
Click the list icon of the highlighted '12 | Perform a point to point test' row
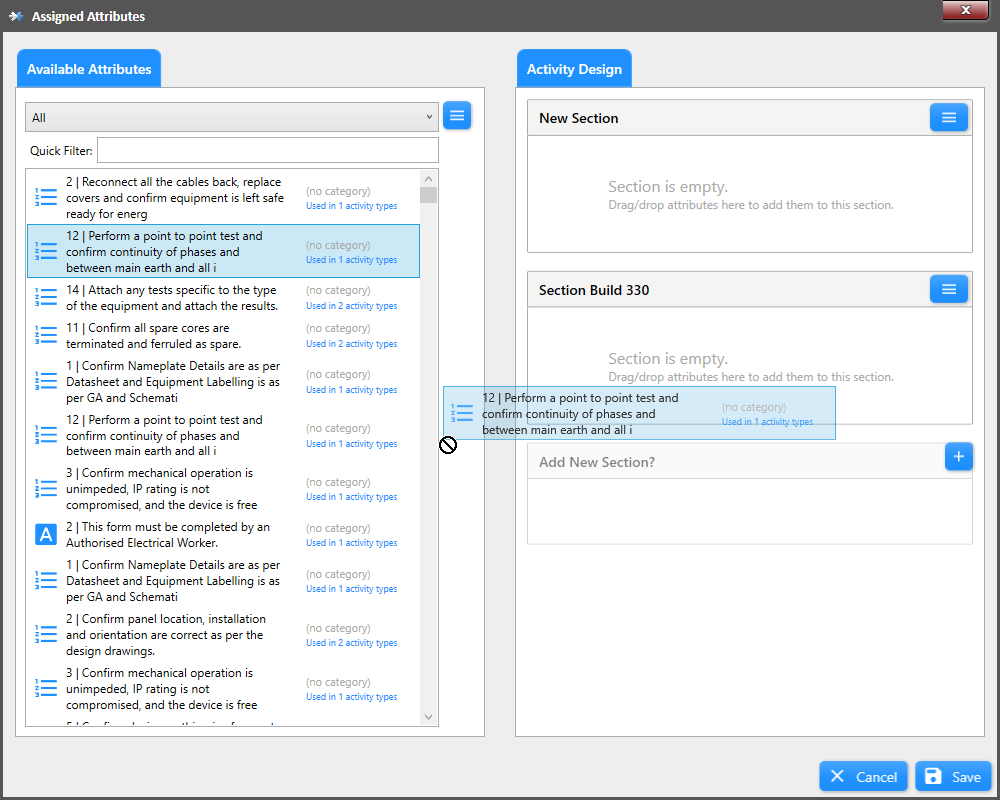pos(45,251)
